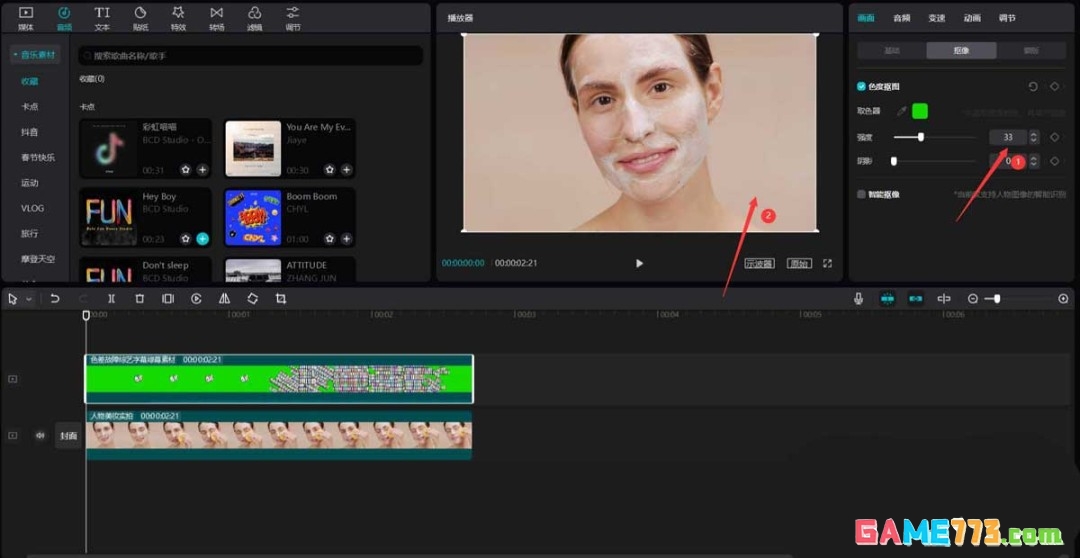Uncheck the 色度抠图 chroma key checkbox
Viewport: 1080px width, 558px height.
[x=862, y=87]
